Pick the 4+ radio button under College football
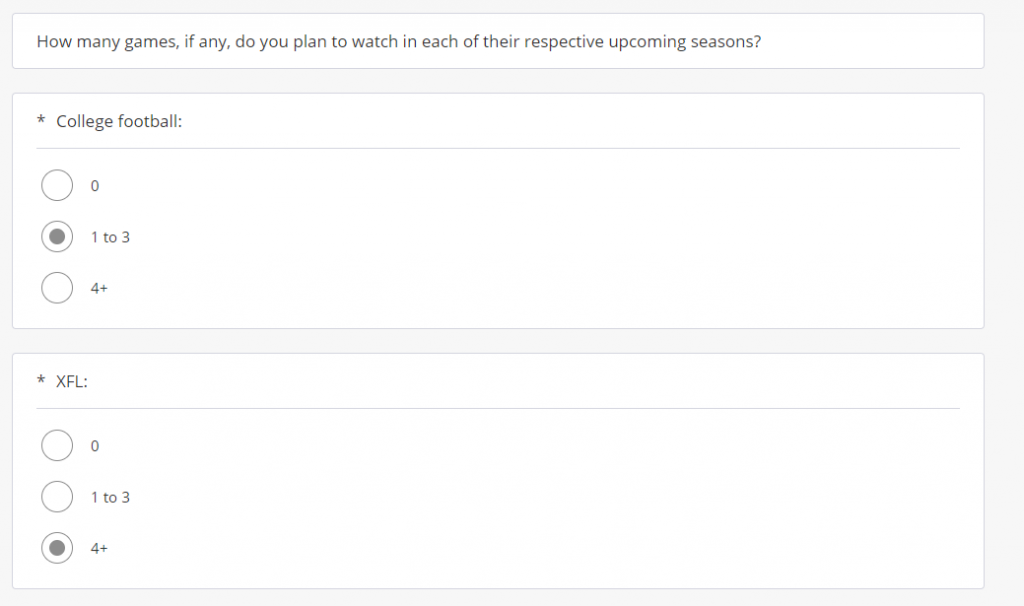Screen dimensions: 1024x606 [x=57, y=288]
